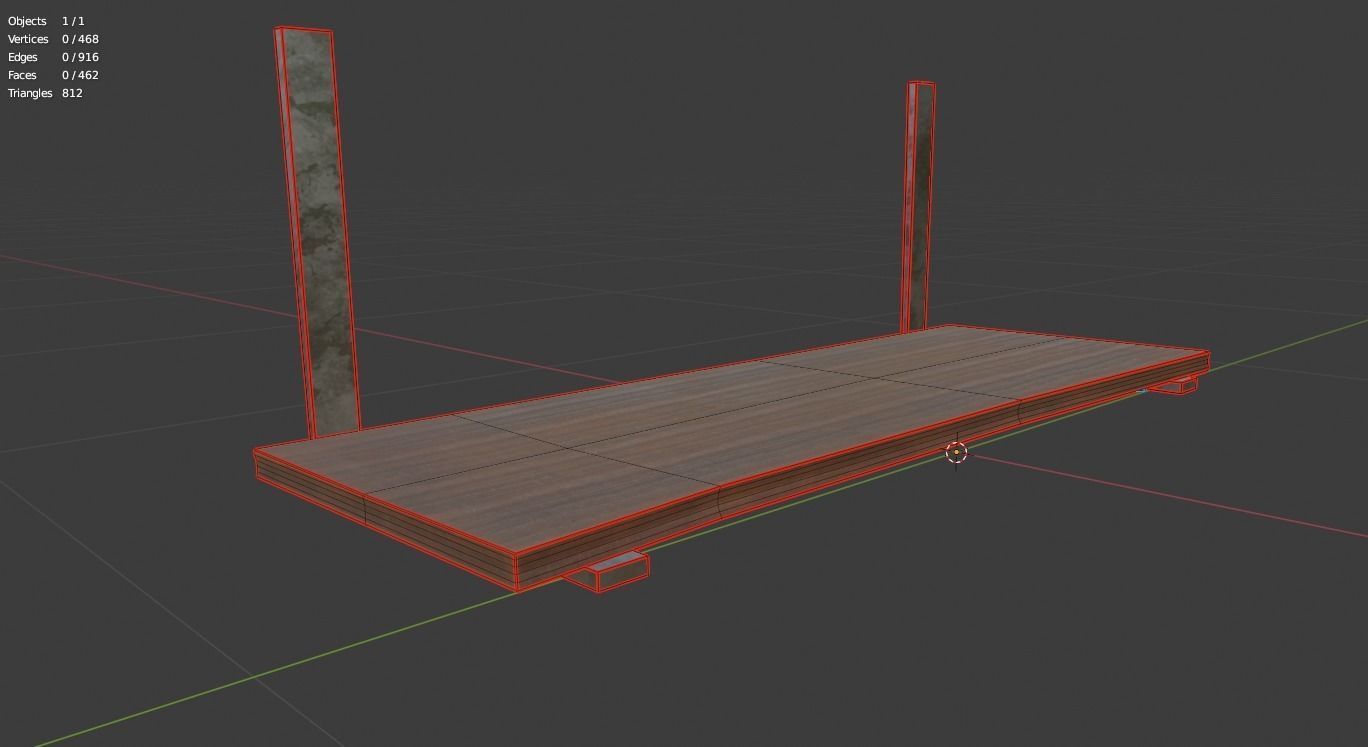Select the tall stone post on the left

pos(317,232)
